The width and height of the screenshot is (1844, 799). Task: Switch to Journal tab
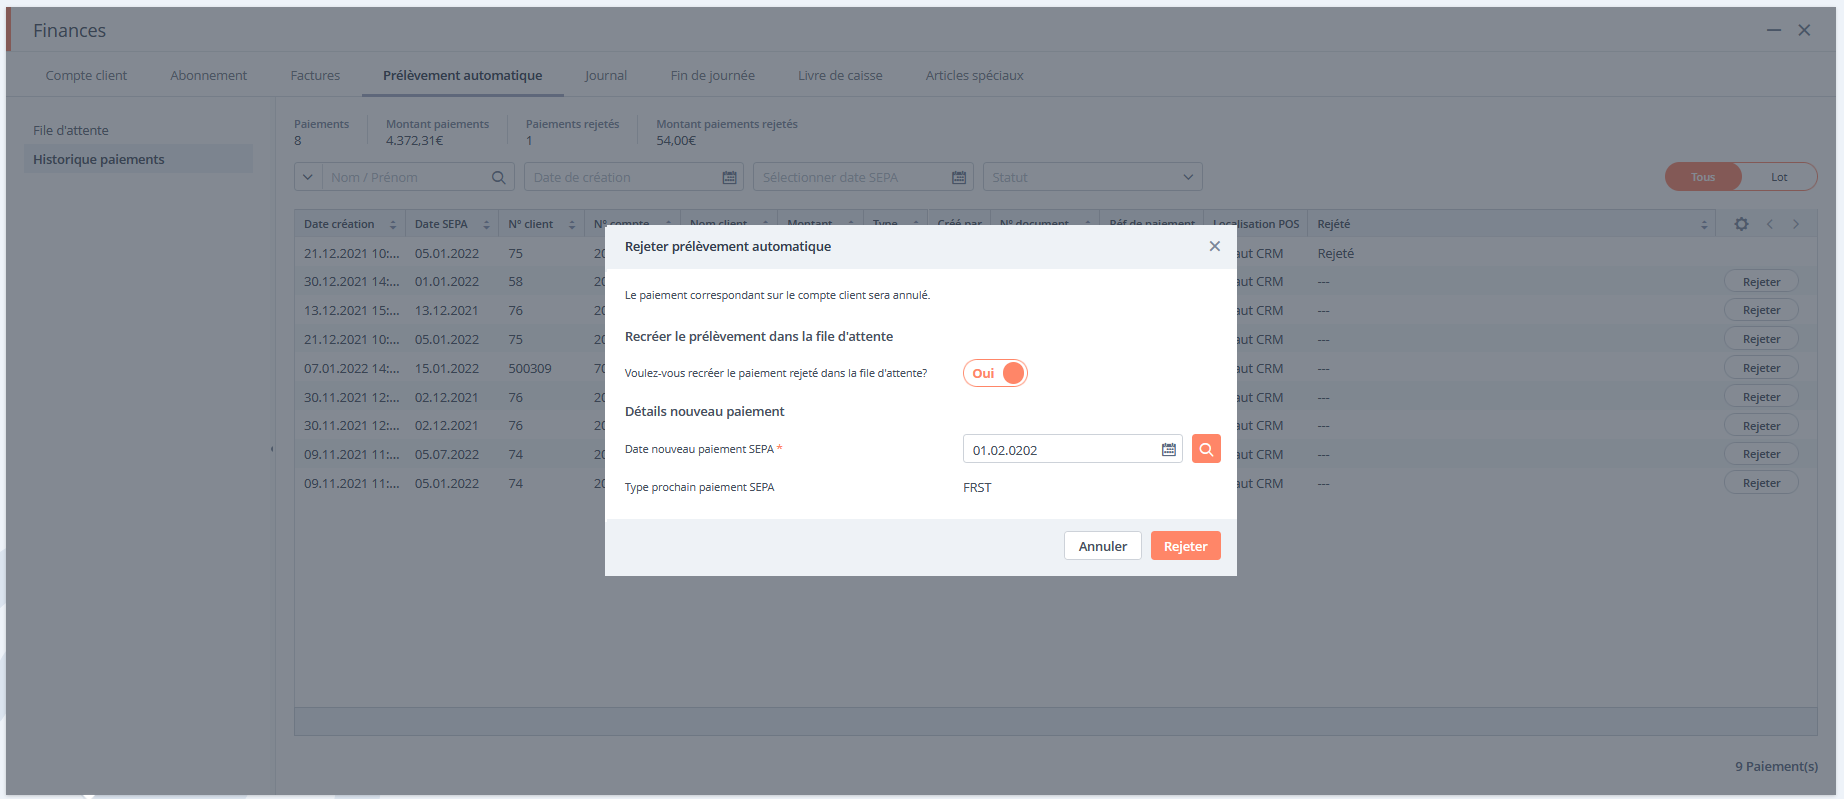[x=606, y=75]
